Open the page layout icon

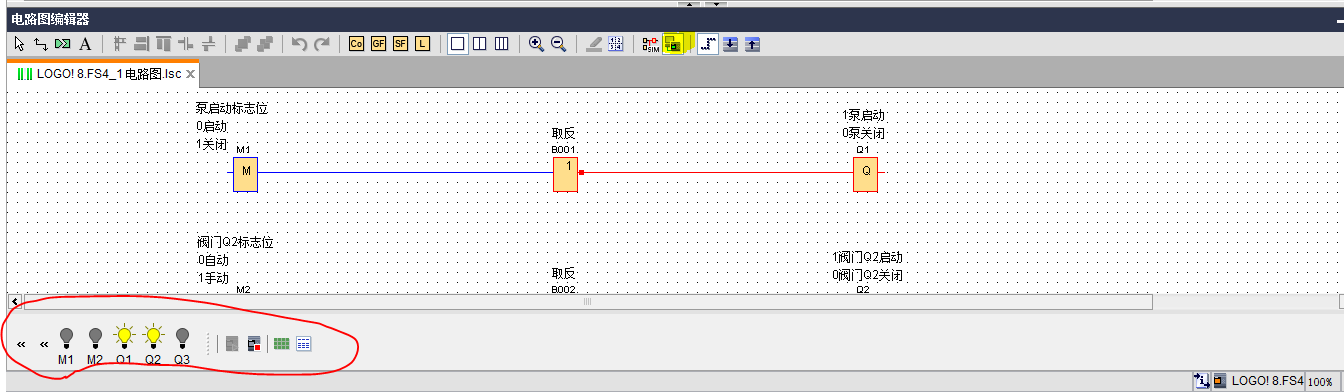(616, 44)
